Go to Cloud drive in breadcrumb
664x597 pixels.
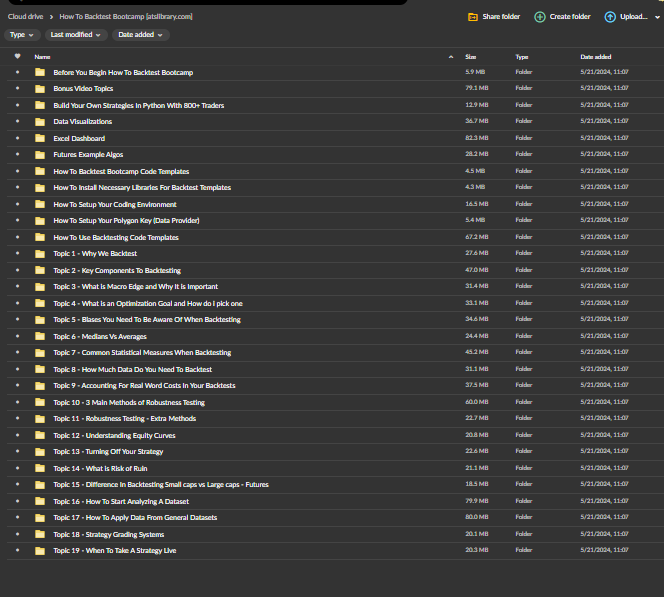pos(24,17)
